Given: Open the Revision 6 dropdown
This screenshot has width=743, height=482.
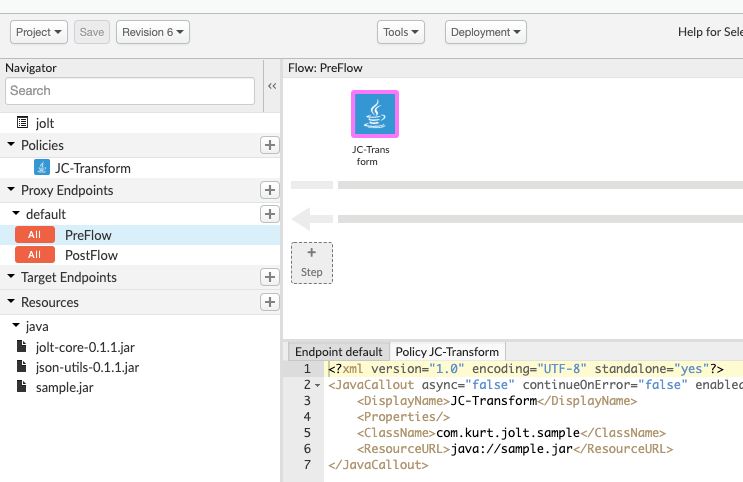Looking at the screenshot, I should click(153, 32).
